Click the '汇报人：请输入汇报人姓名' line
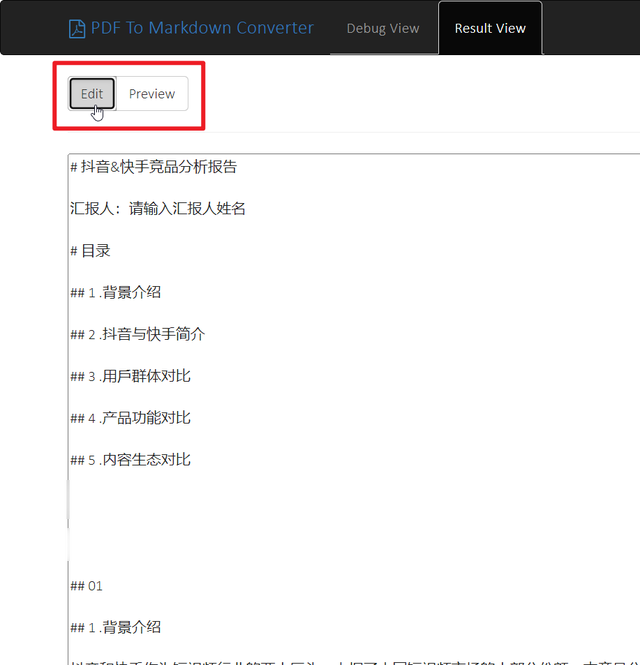This screenshot has width=640, height=665. pos(158,209)
